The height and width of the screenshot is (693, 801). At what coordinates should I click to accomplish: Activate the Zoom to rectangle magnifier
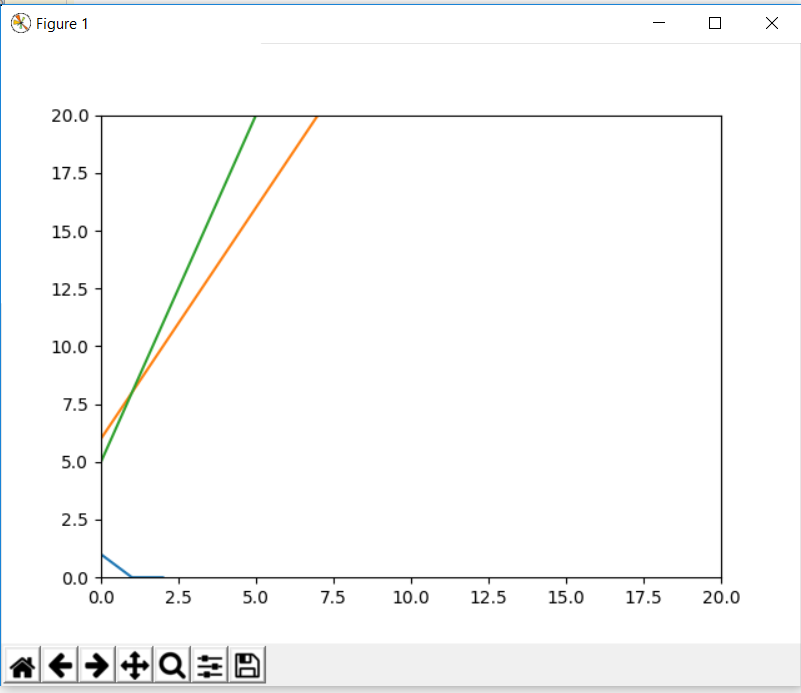pos(172,665)
